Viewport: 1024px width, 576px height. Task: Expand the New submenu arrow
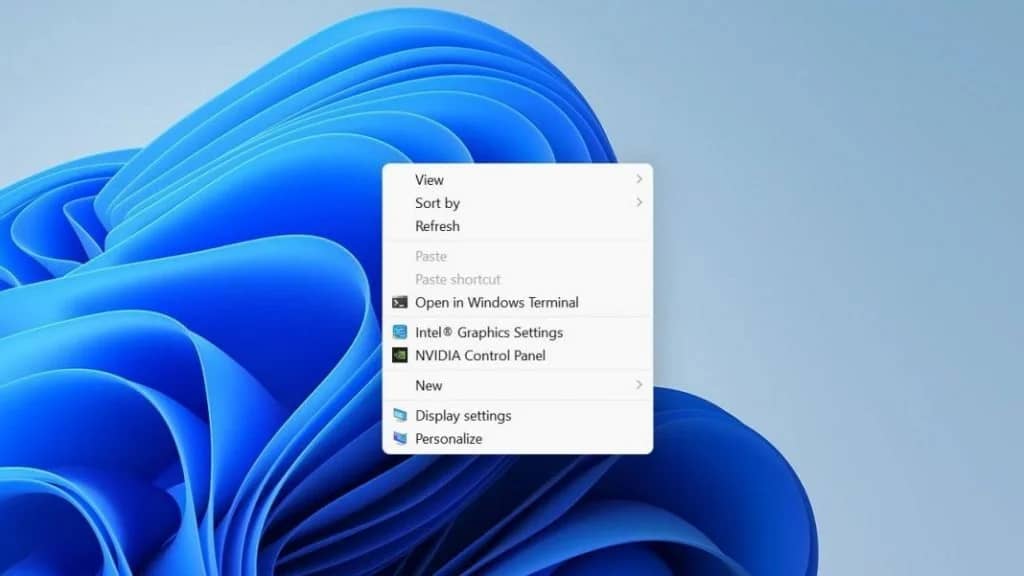pos(639,385)
